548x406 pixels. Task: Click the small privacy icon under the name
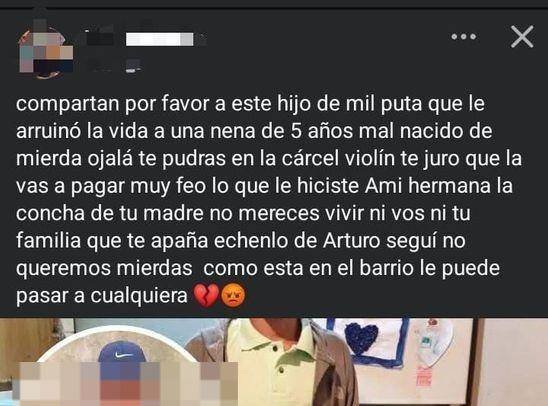(x=133, y=66)
